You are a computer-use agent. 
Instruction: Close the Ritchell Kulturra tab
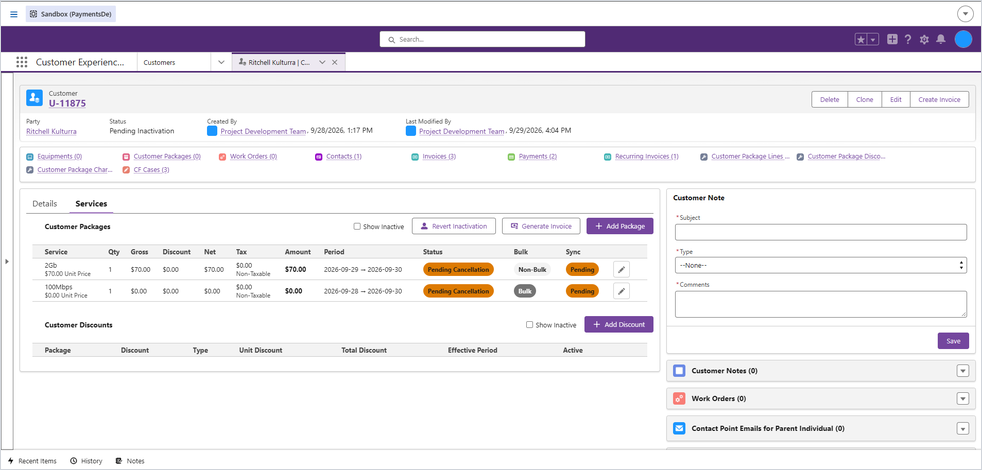(x=334, y=63)
